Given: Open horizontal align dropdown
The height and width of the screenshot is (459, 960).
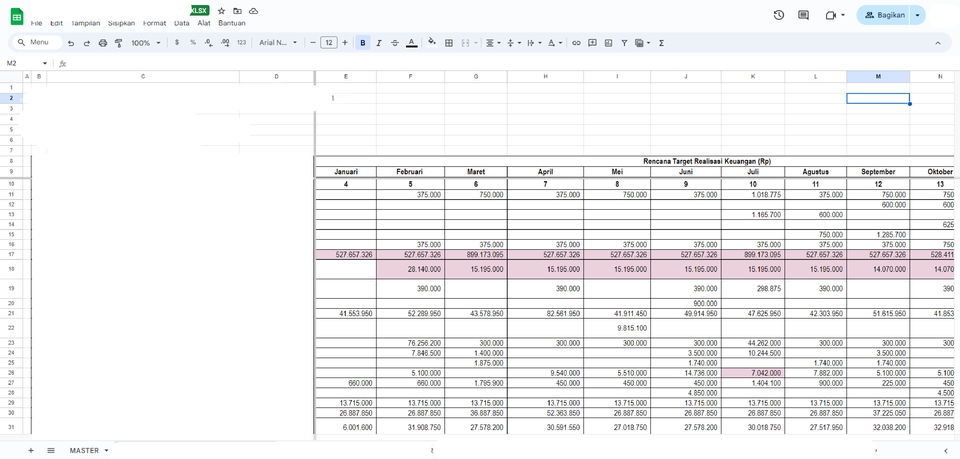Looking at the screenshot, I should [x=492, y=43].
